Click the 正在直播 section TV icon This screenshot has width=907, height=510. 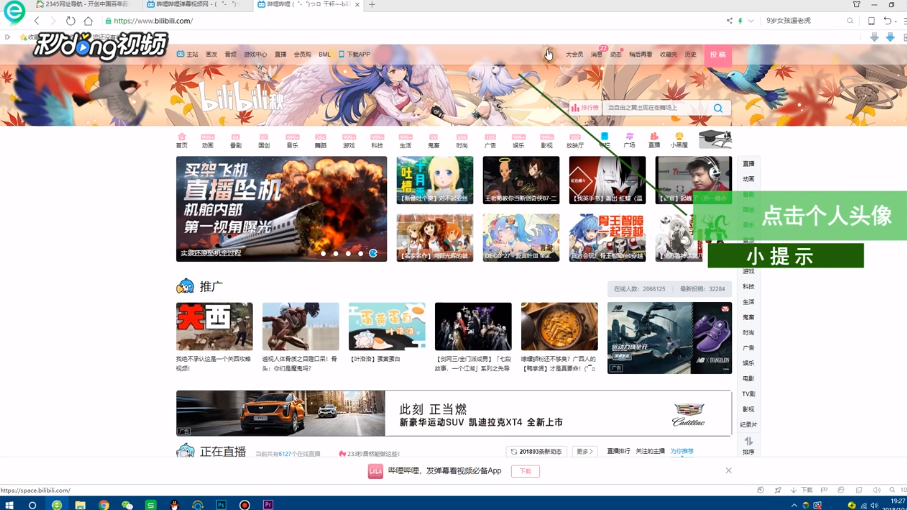185,451
